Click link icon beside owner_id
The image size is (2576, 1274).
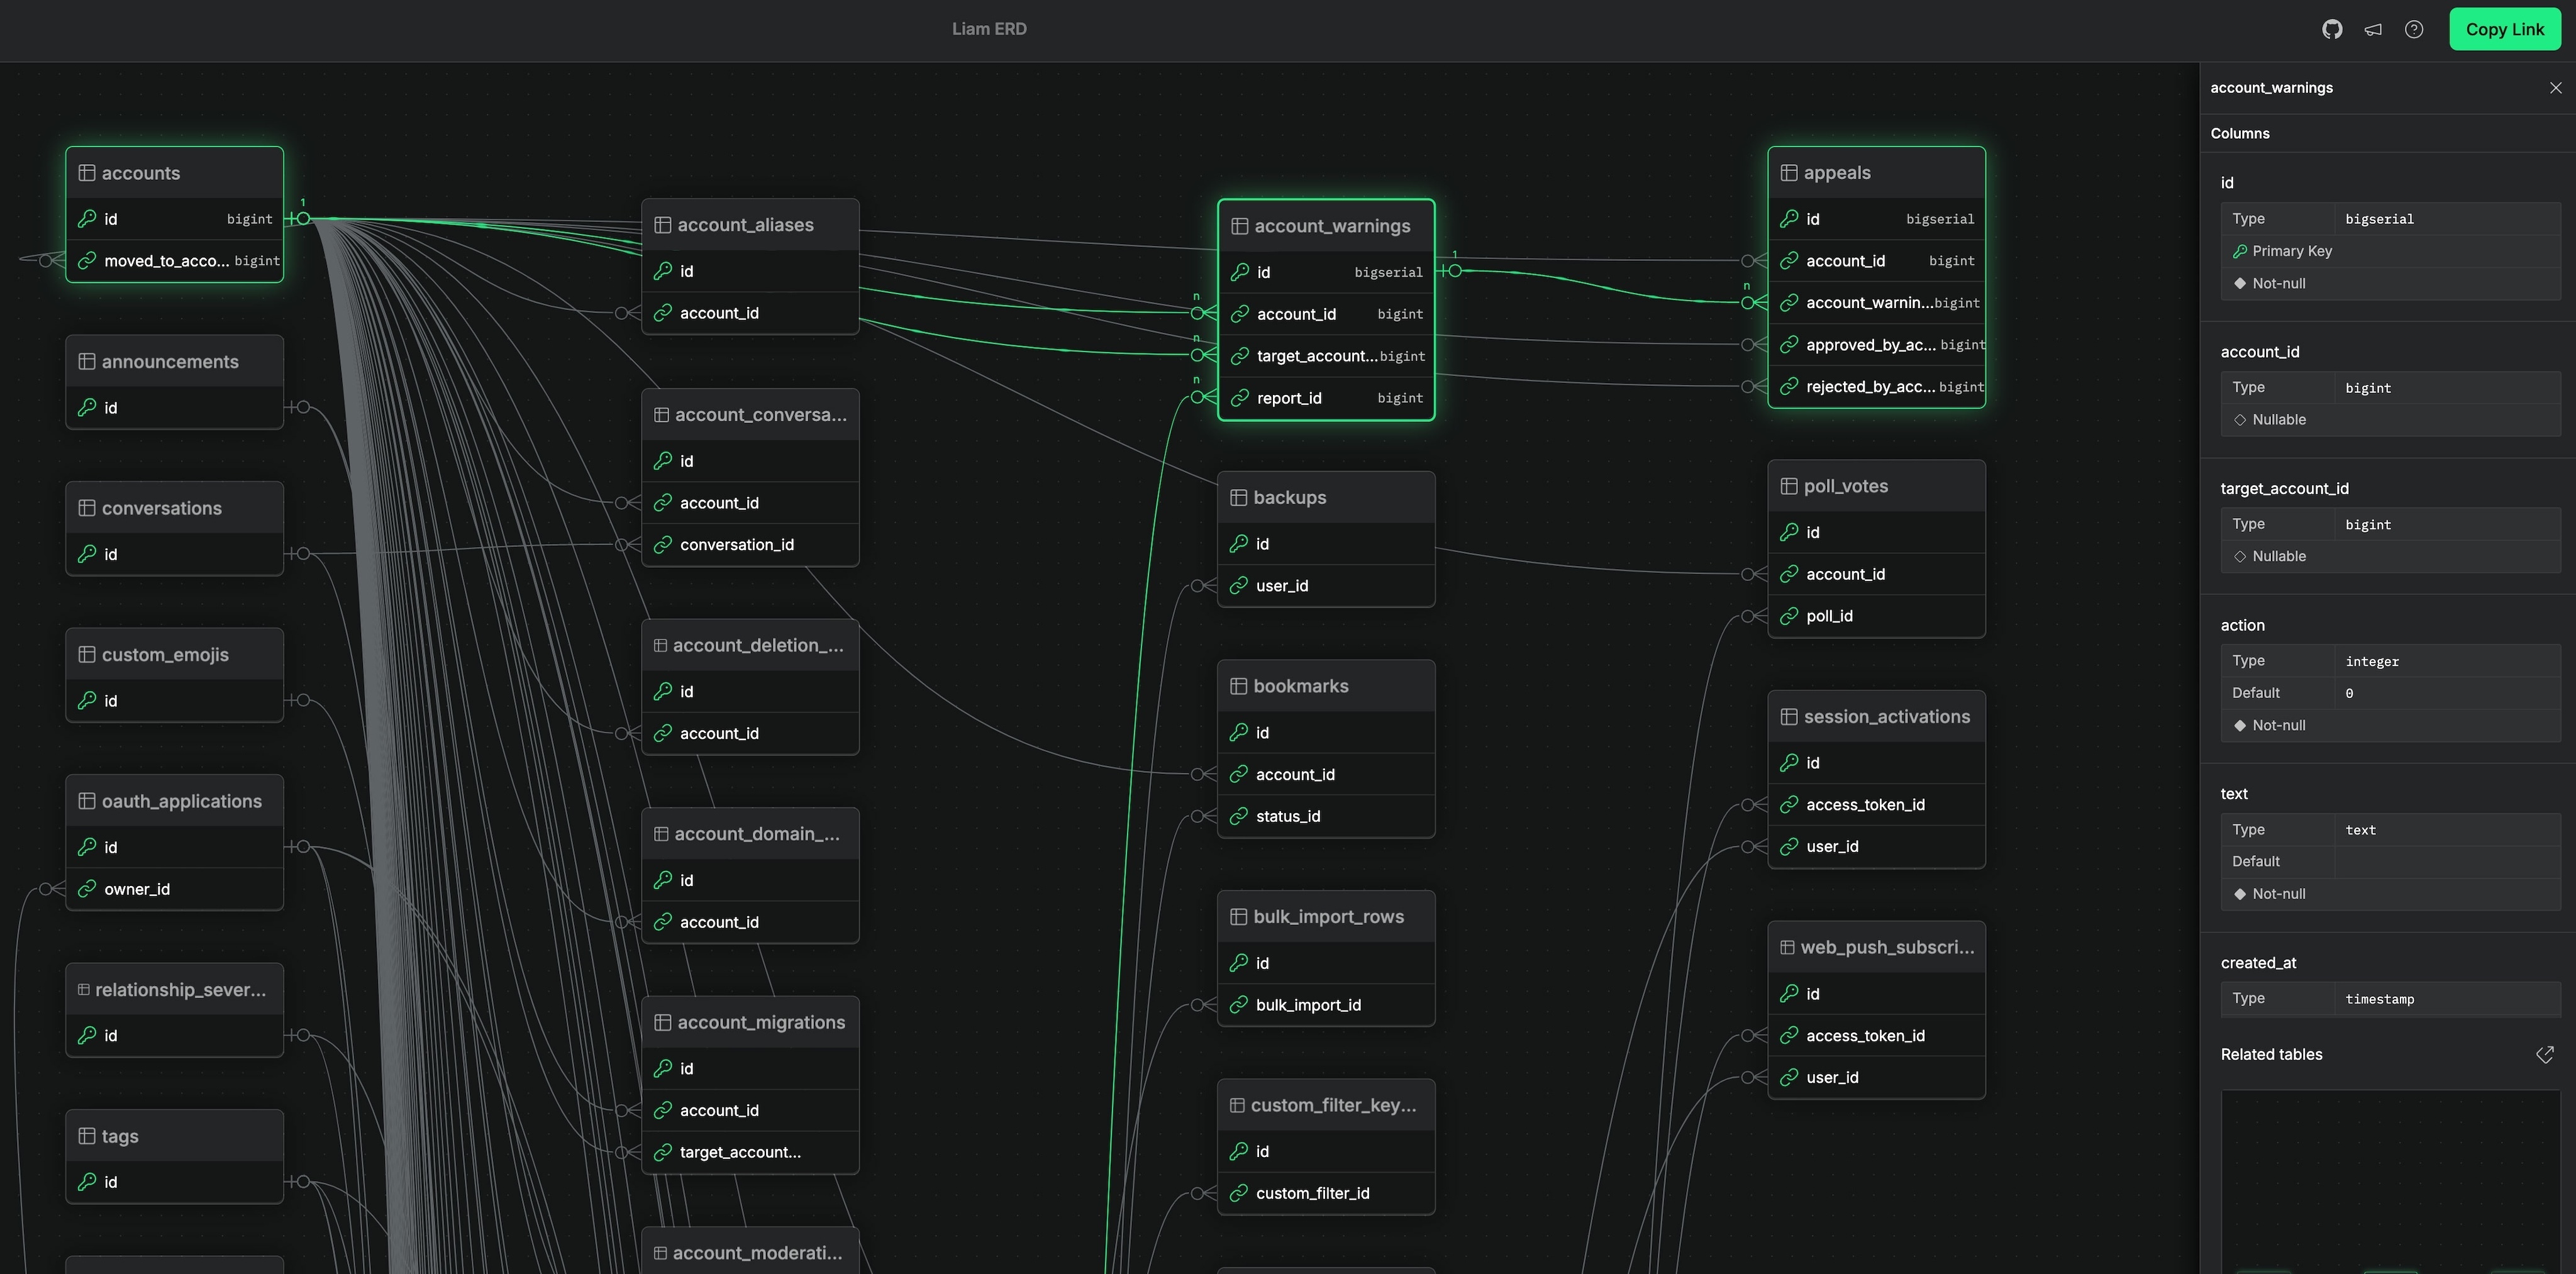[87, 889]
